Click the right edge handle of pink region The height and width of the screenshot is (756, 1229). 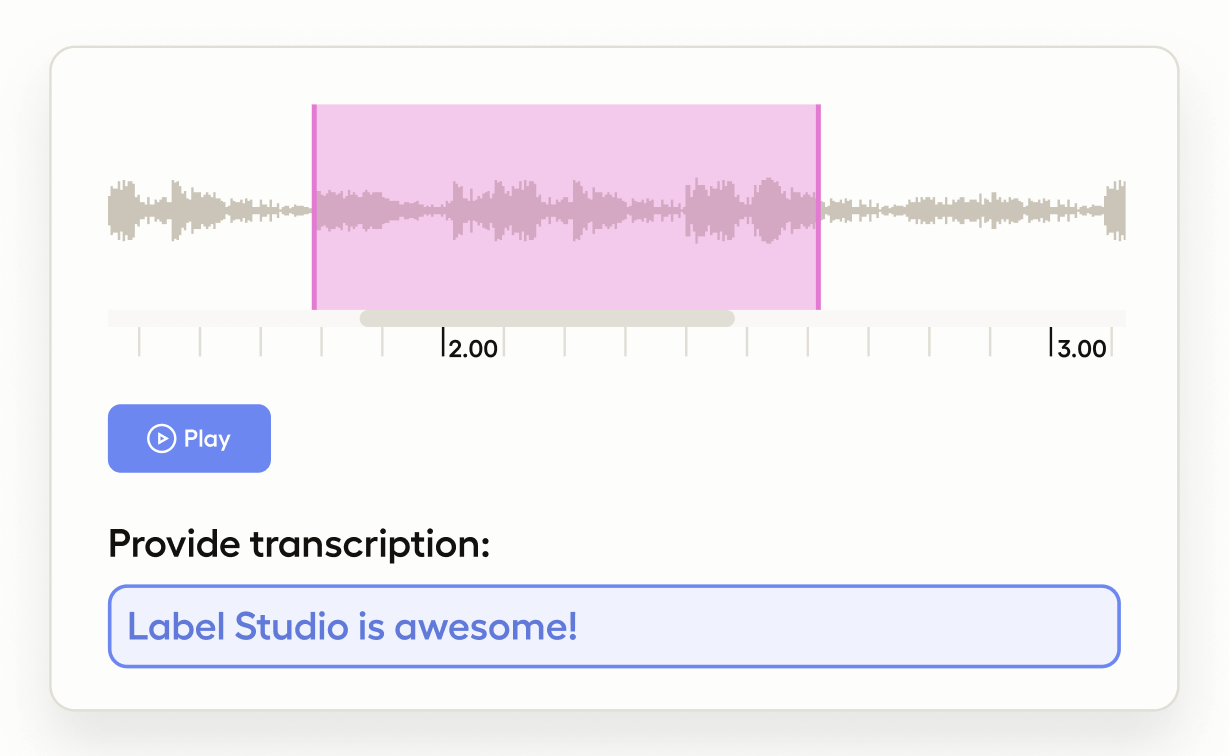click(x=818, y=207)
